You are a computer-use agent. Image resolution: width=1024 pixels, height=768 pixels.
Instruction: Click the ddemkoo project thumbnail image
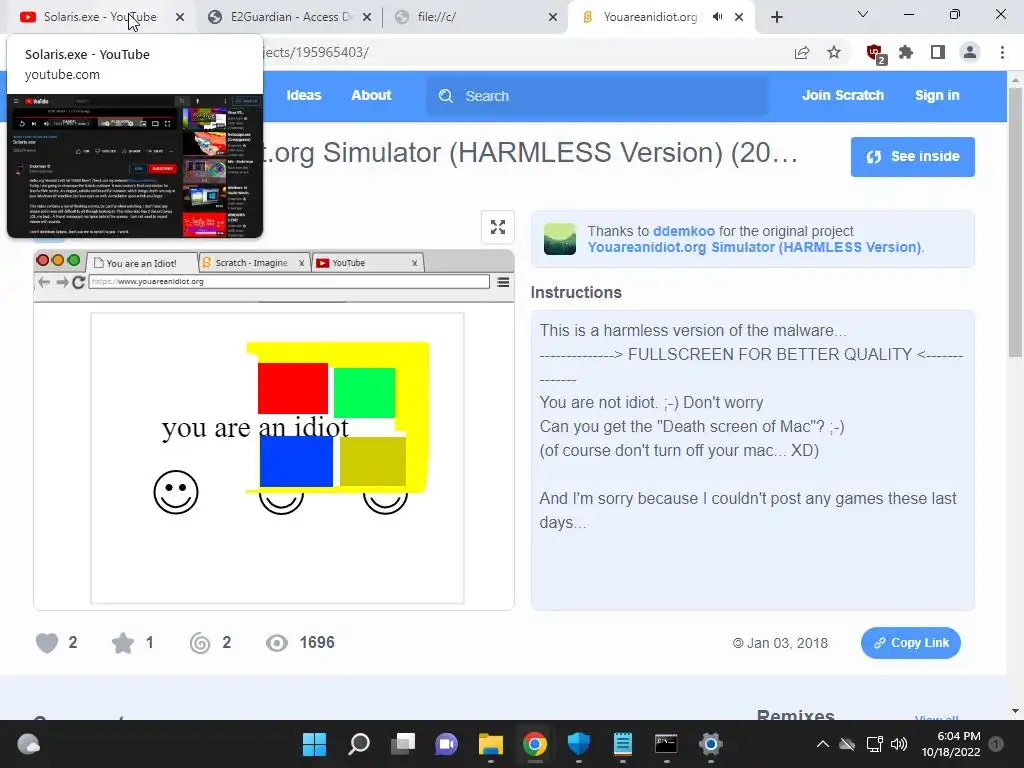coord(560,239)
